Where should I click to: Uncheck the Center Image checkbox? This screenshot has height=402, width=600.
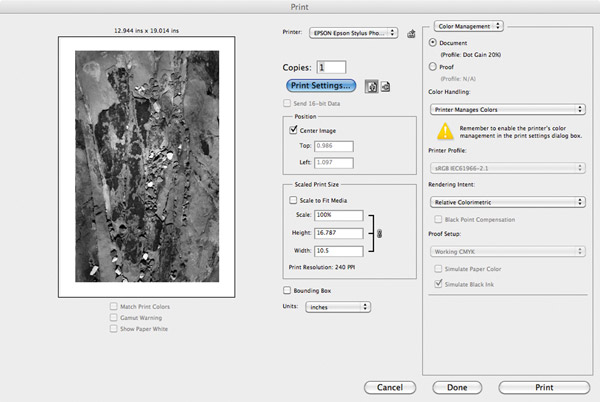pyautogui.click(x=293, y=130)
